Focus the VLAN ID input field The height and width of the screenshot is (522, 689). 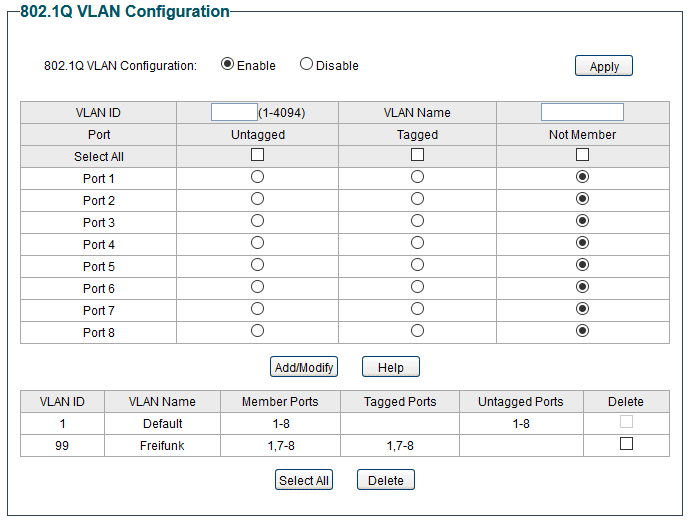[x=234, y=112]
